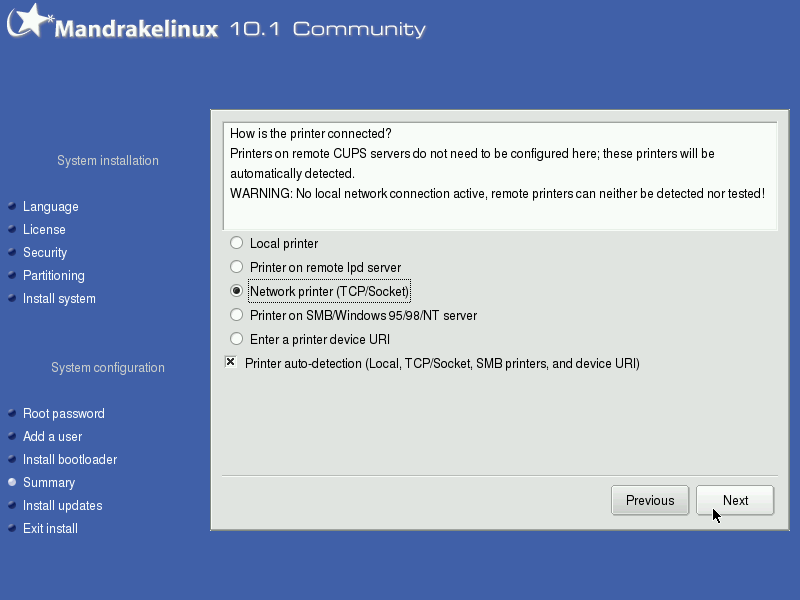The image size is (800, 600).
Task: Click the Partitioning step label
Action: tap(54, 276)
